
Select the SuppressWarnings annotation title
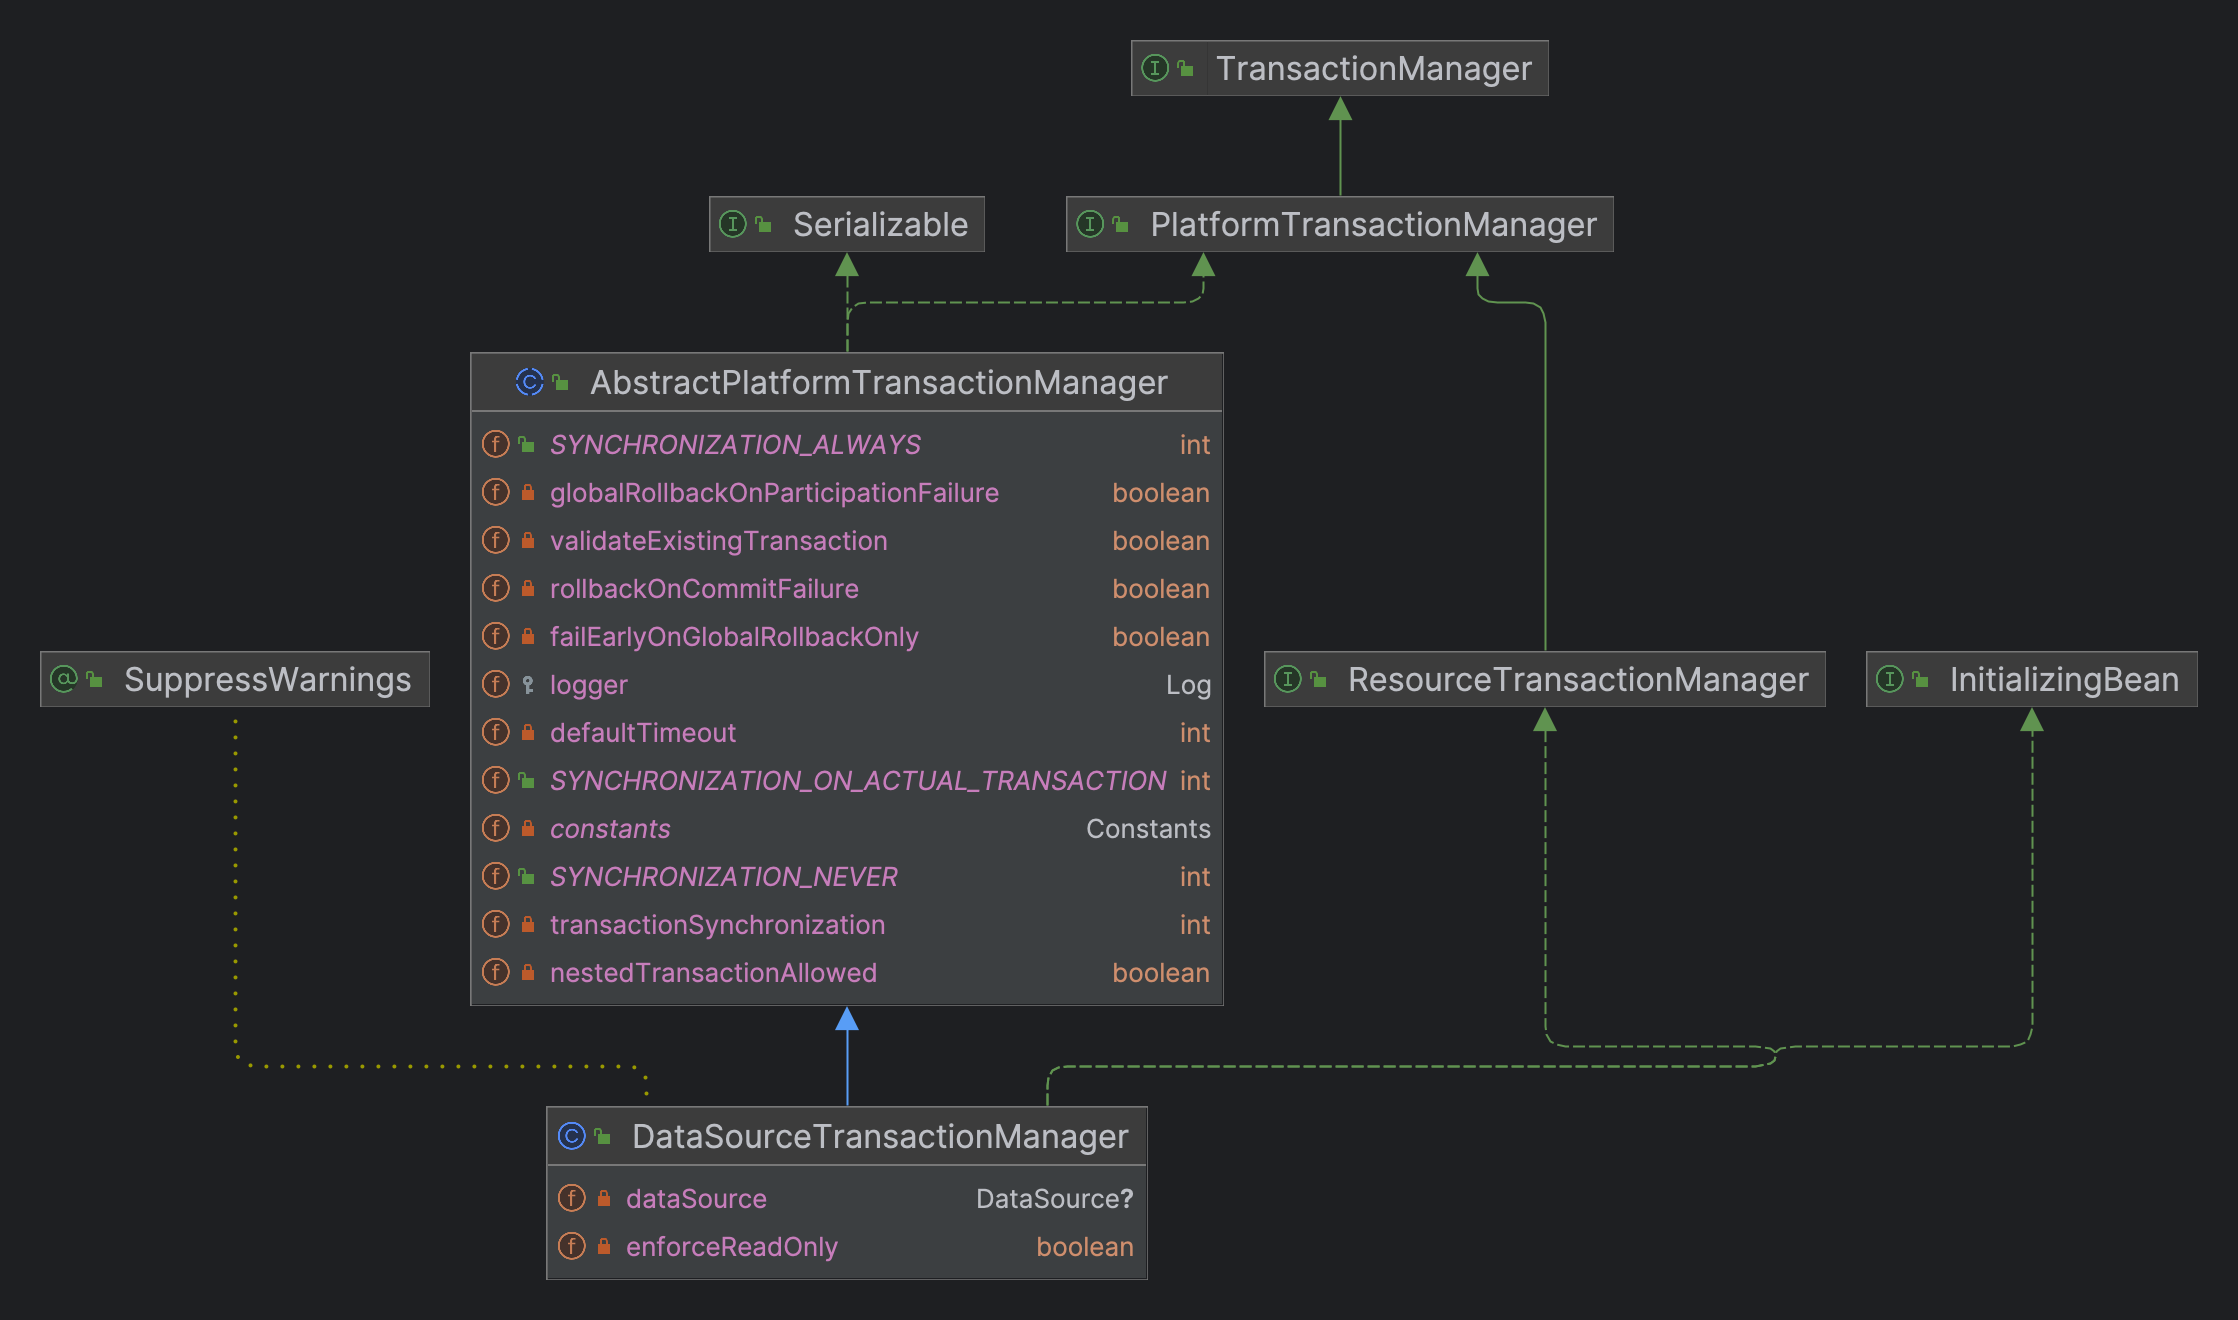(267, 679)
